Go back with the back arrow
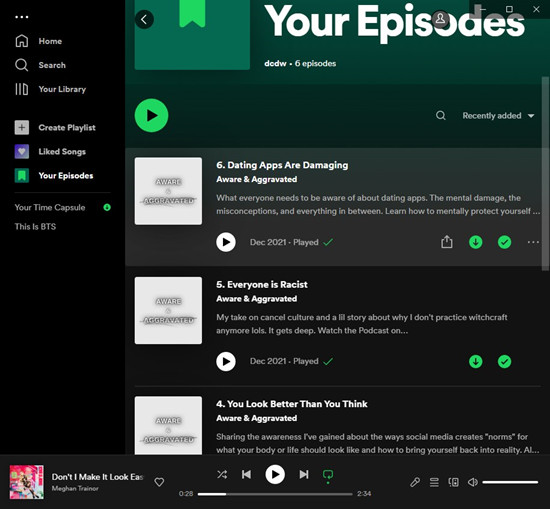This screenshot has height=509, width=550. 144,19
